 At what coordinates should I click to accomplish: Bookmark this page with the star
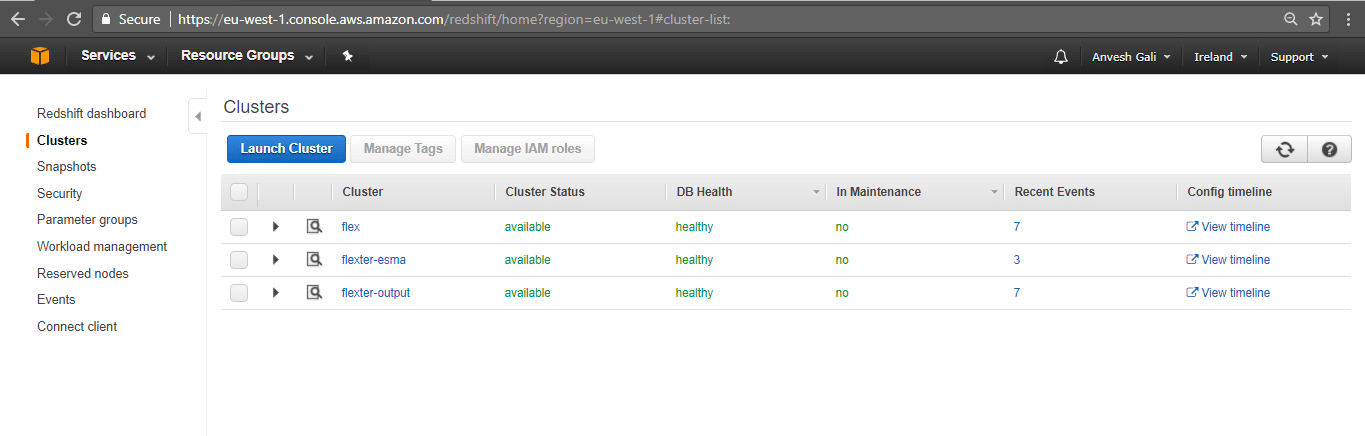[1316, 19]
